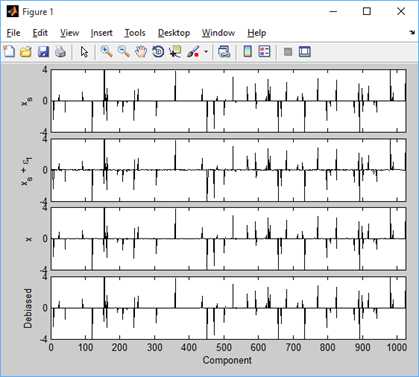Screen dimensions: 419x377
Task: Select the Brush data tool
Action: [x=193, y=52]
